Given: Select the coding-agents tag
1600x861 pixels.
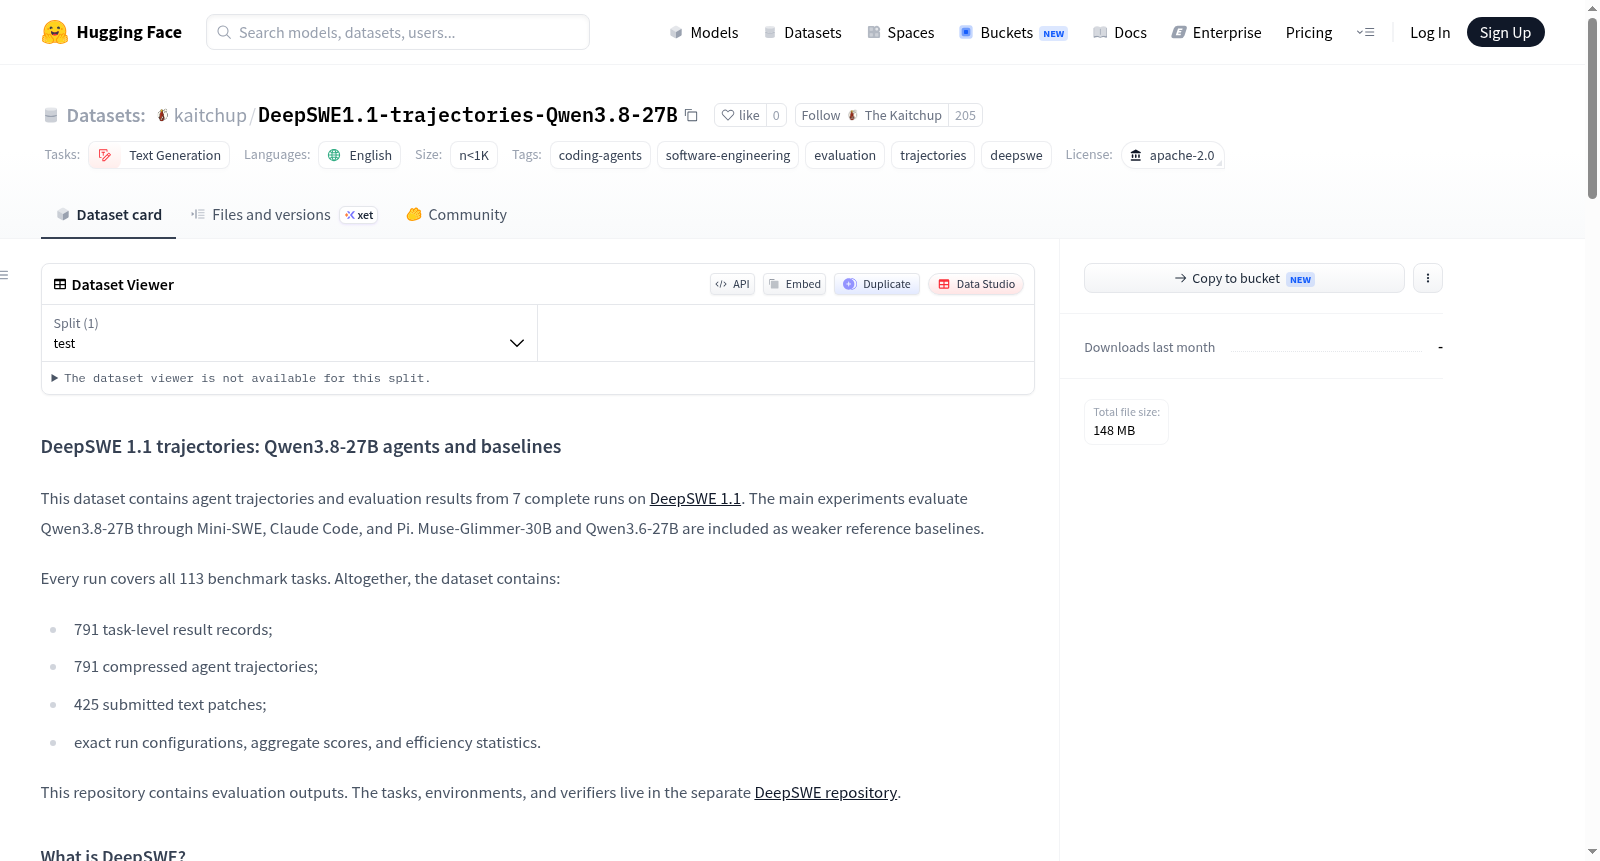Looking at the screenshot, I should (600, 155).
